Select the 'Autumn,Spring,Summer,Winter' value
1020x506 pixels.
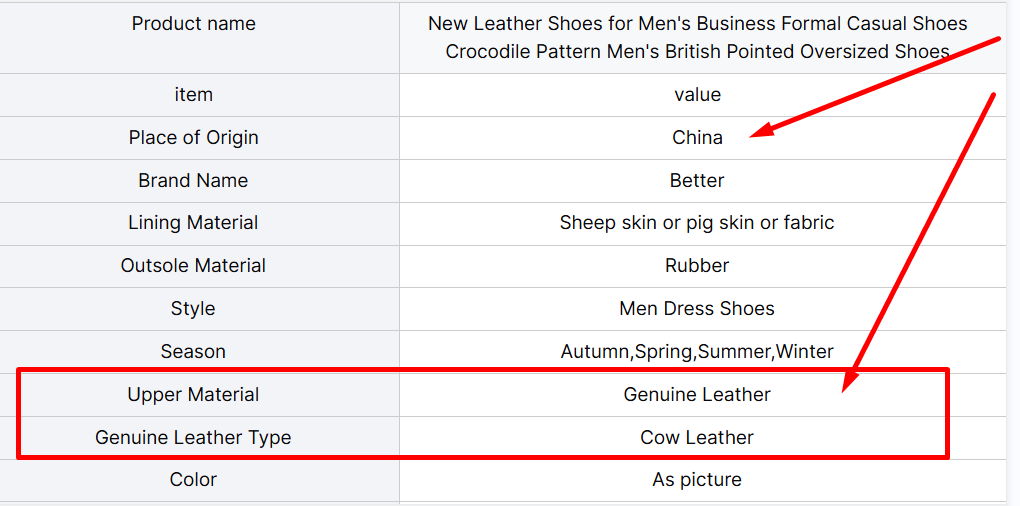697,352
